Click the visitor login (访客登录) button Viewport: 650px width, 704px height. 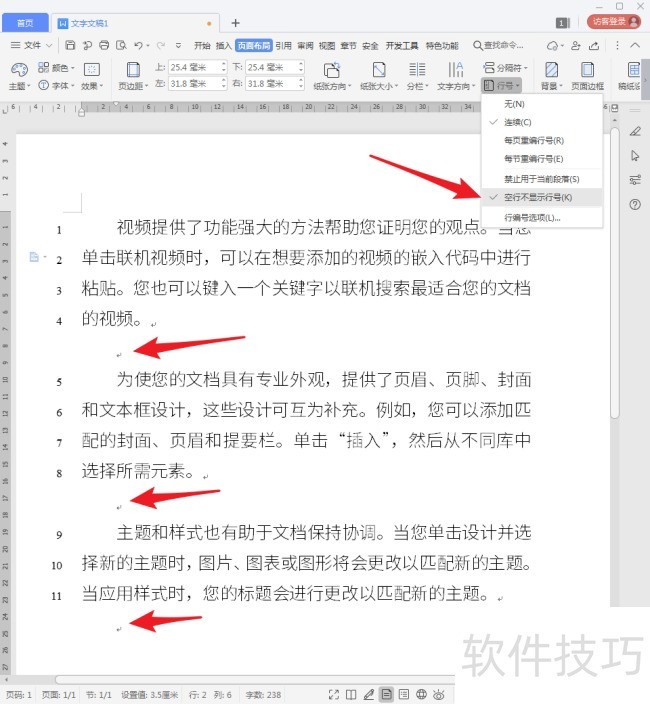(x=614, y=22)
